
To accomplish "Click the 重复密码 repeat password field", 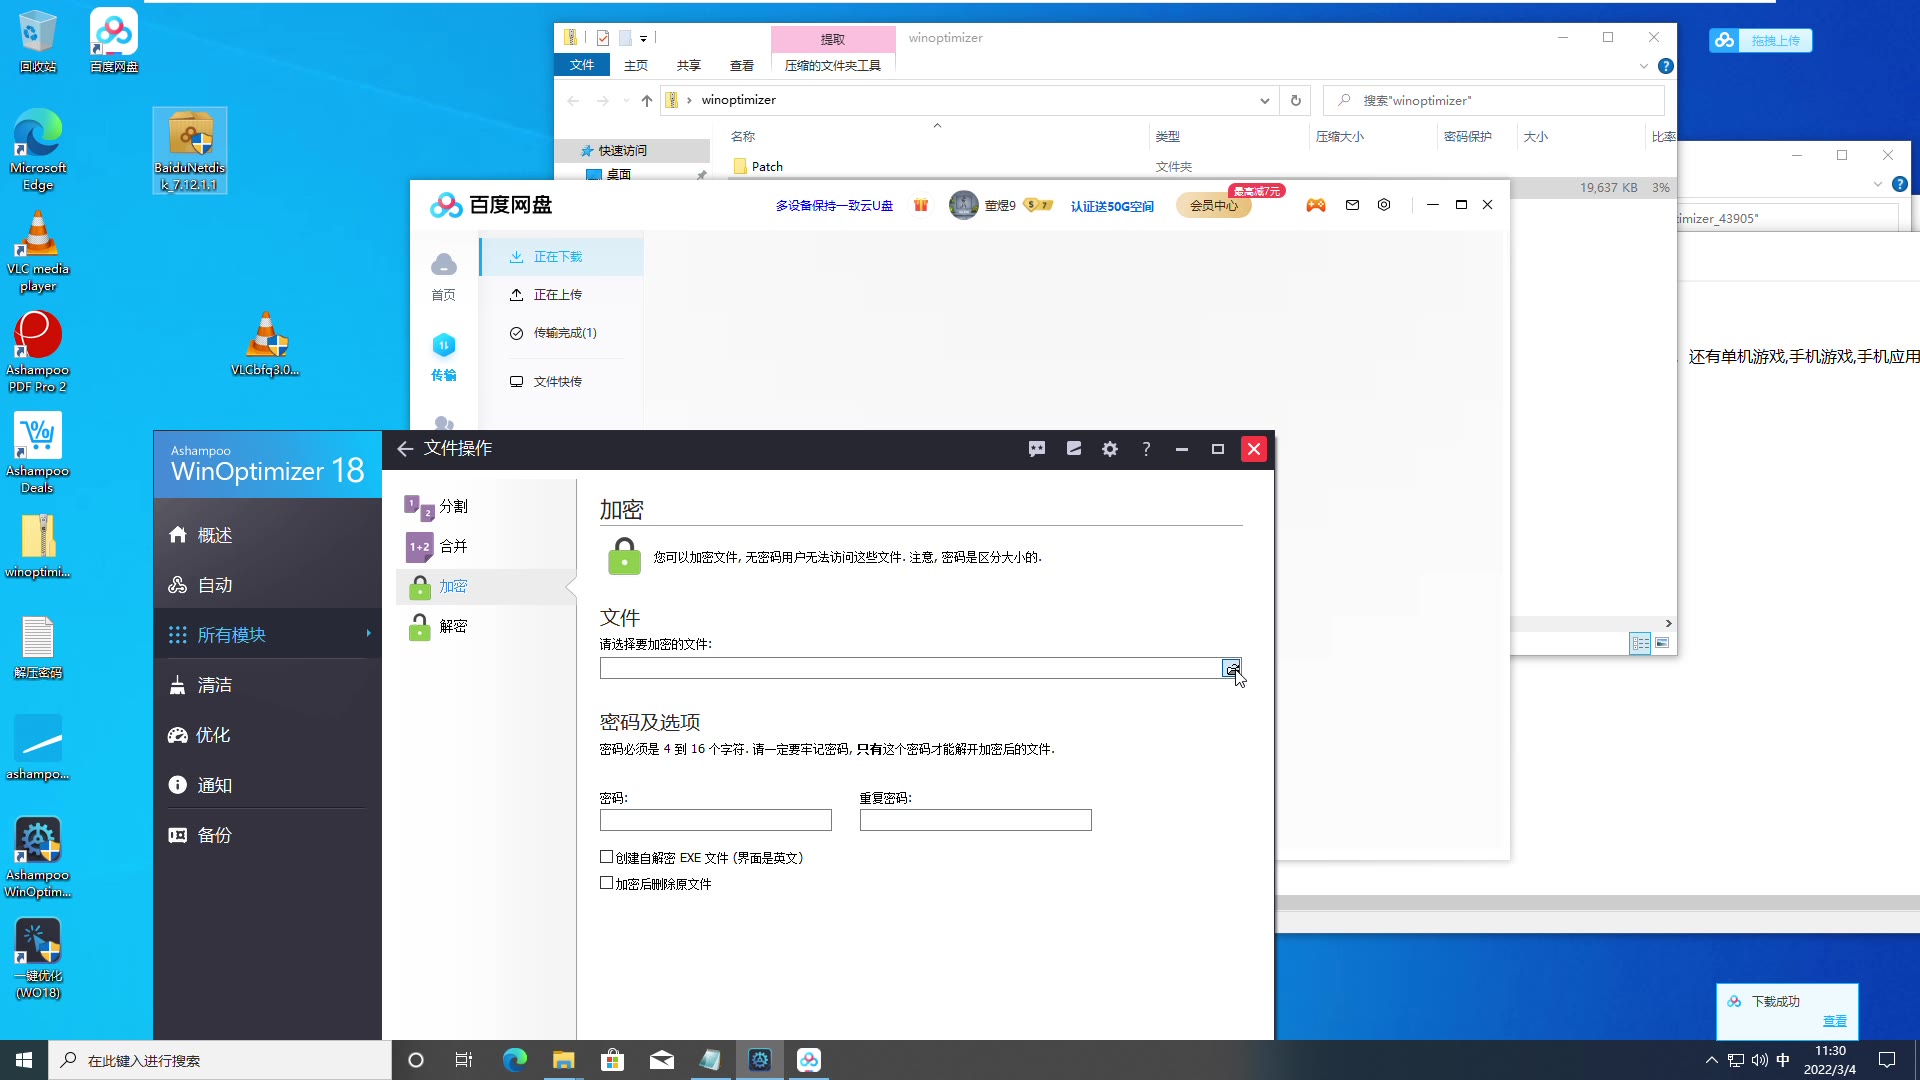I will point(975,820).
